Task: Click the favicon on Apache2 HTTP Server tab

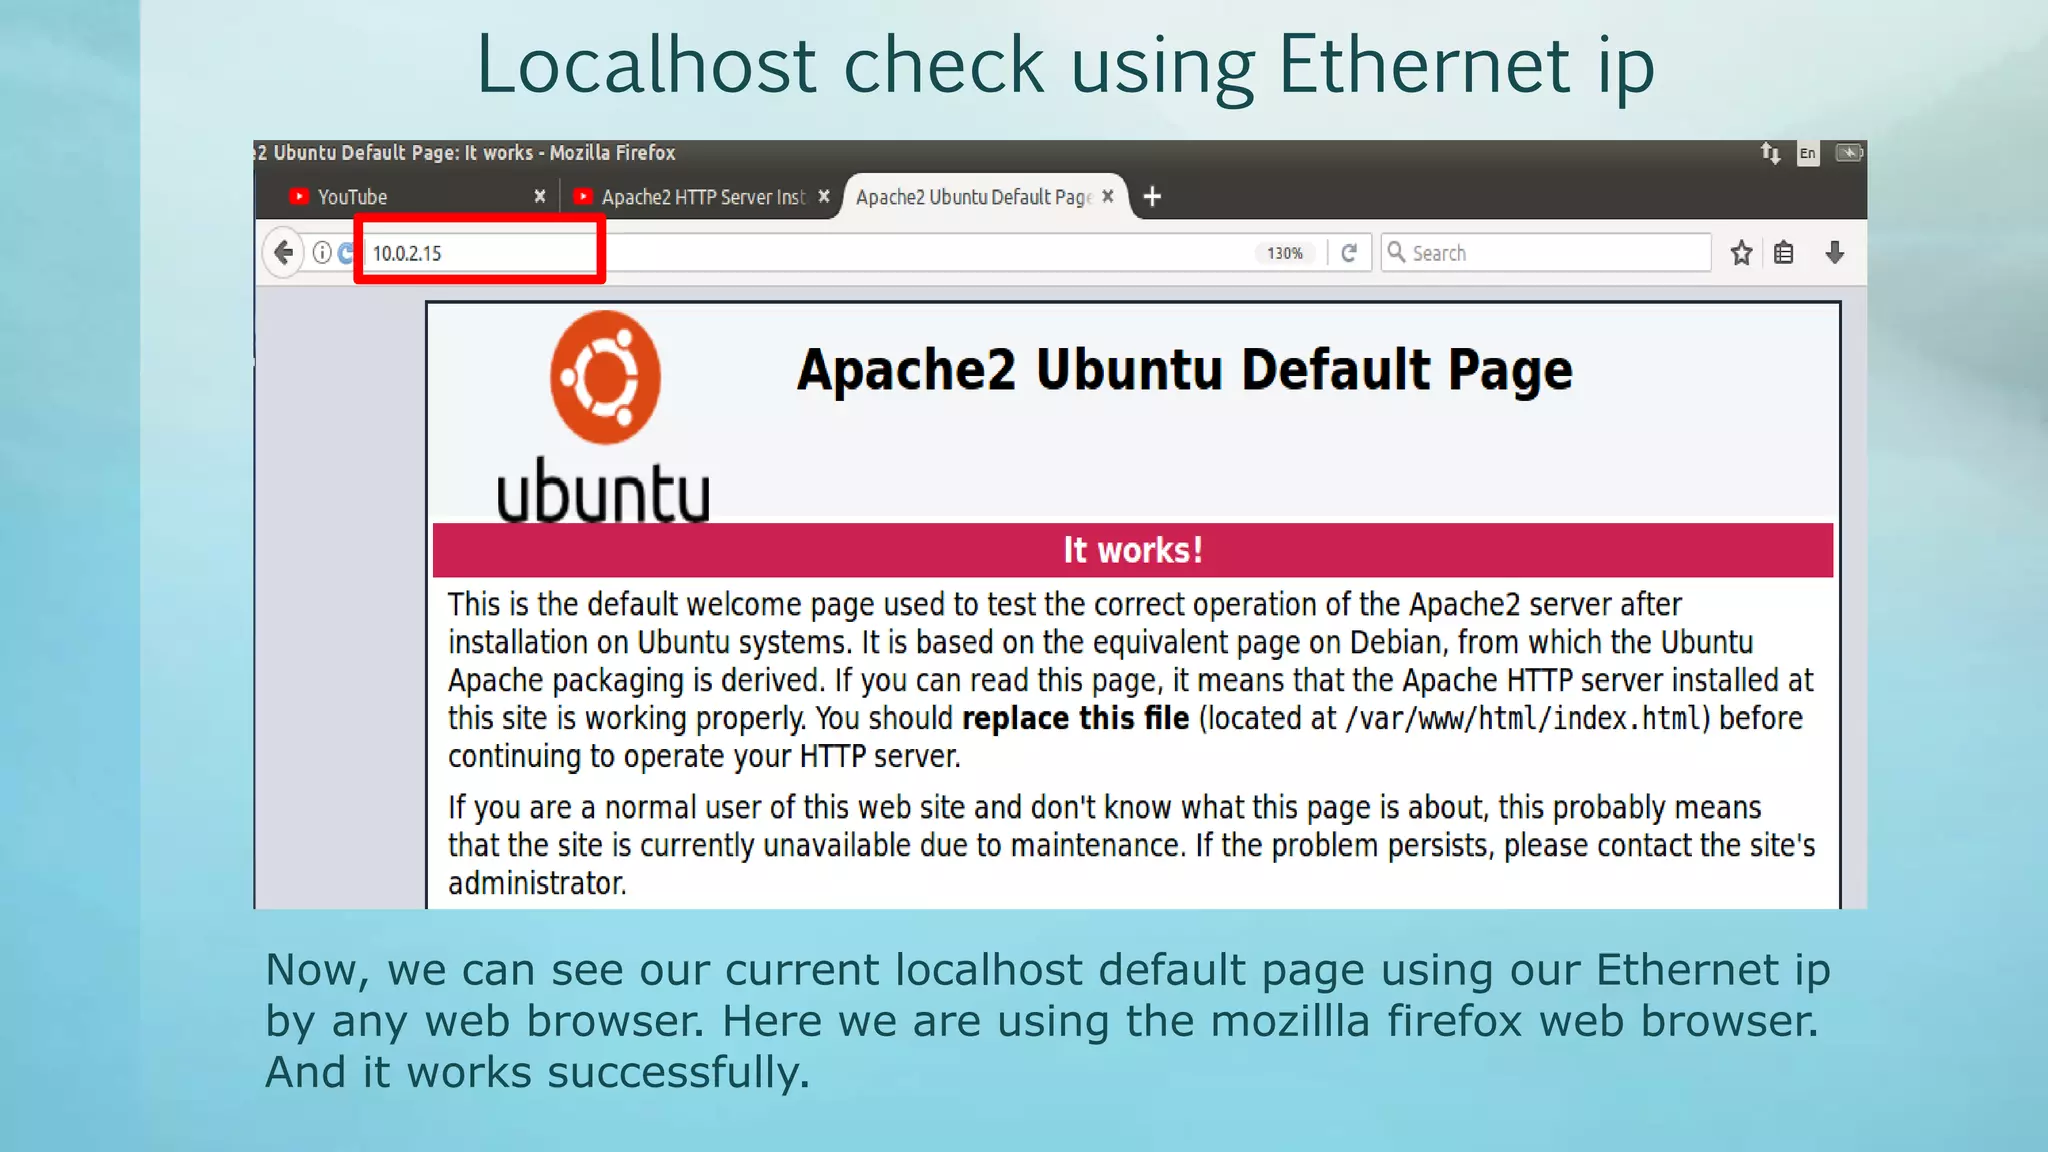Action: click(x=583, y=196)
